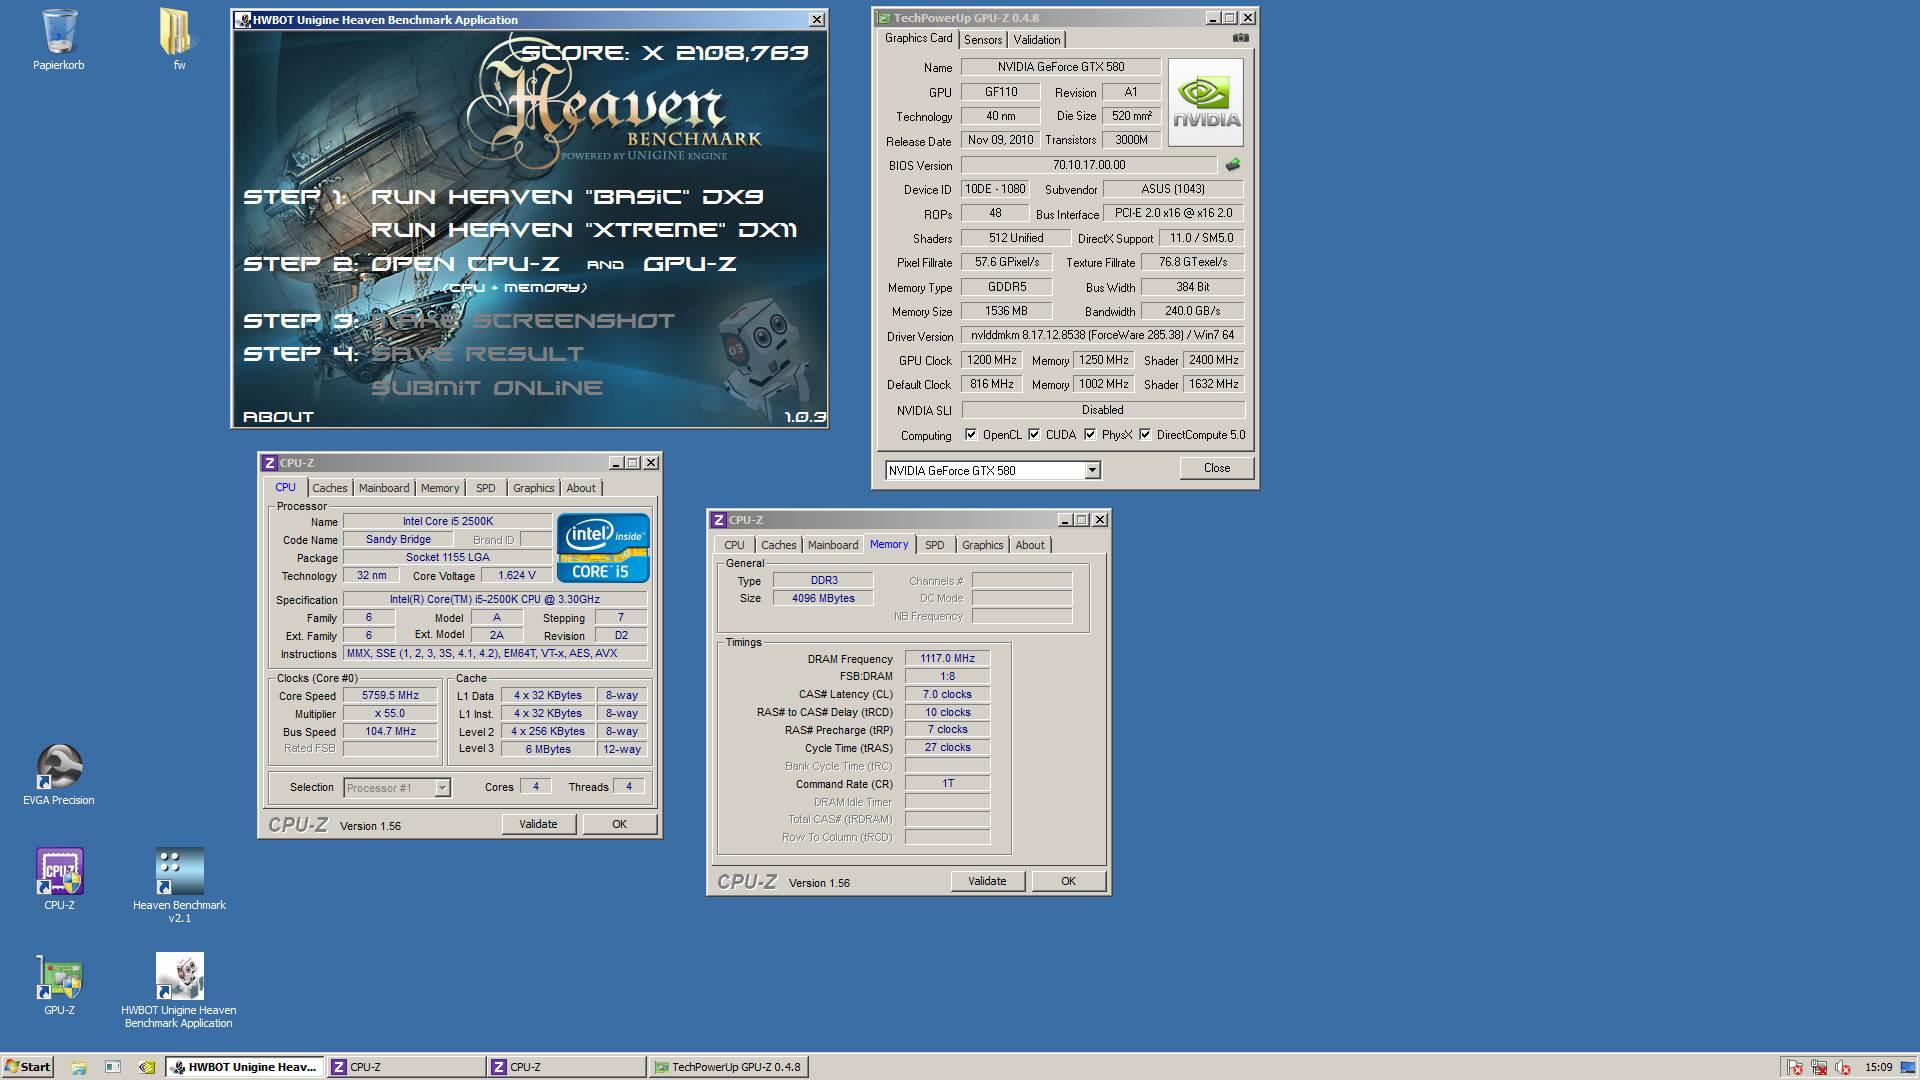The width and height of the screenshot is (1920, 1080).
Task: Click Run Heaven "Xtreme" DX11
Action: pyautogui.click(x=584, y=230)
